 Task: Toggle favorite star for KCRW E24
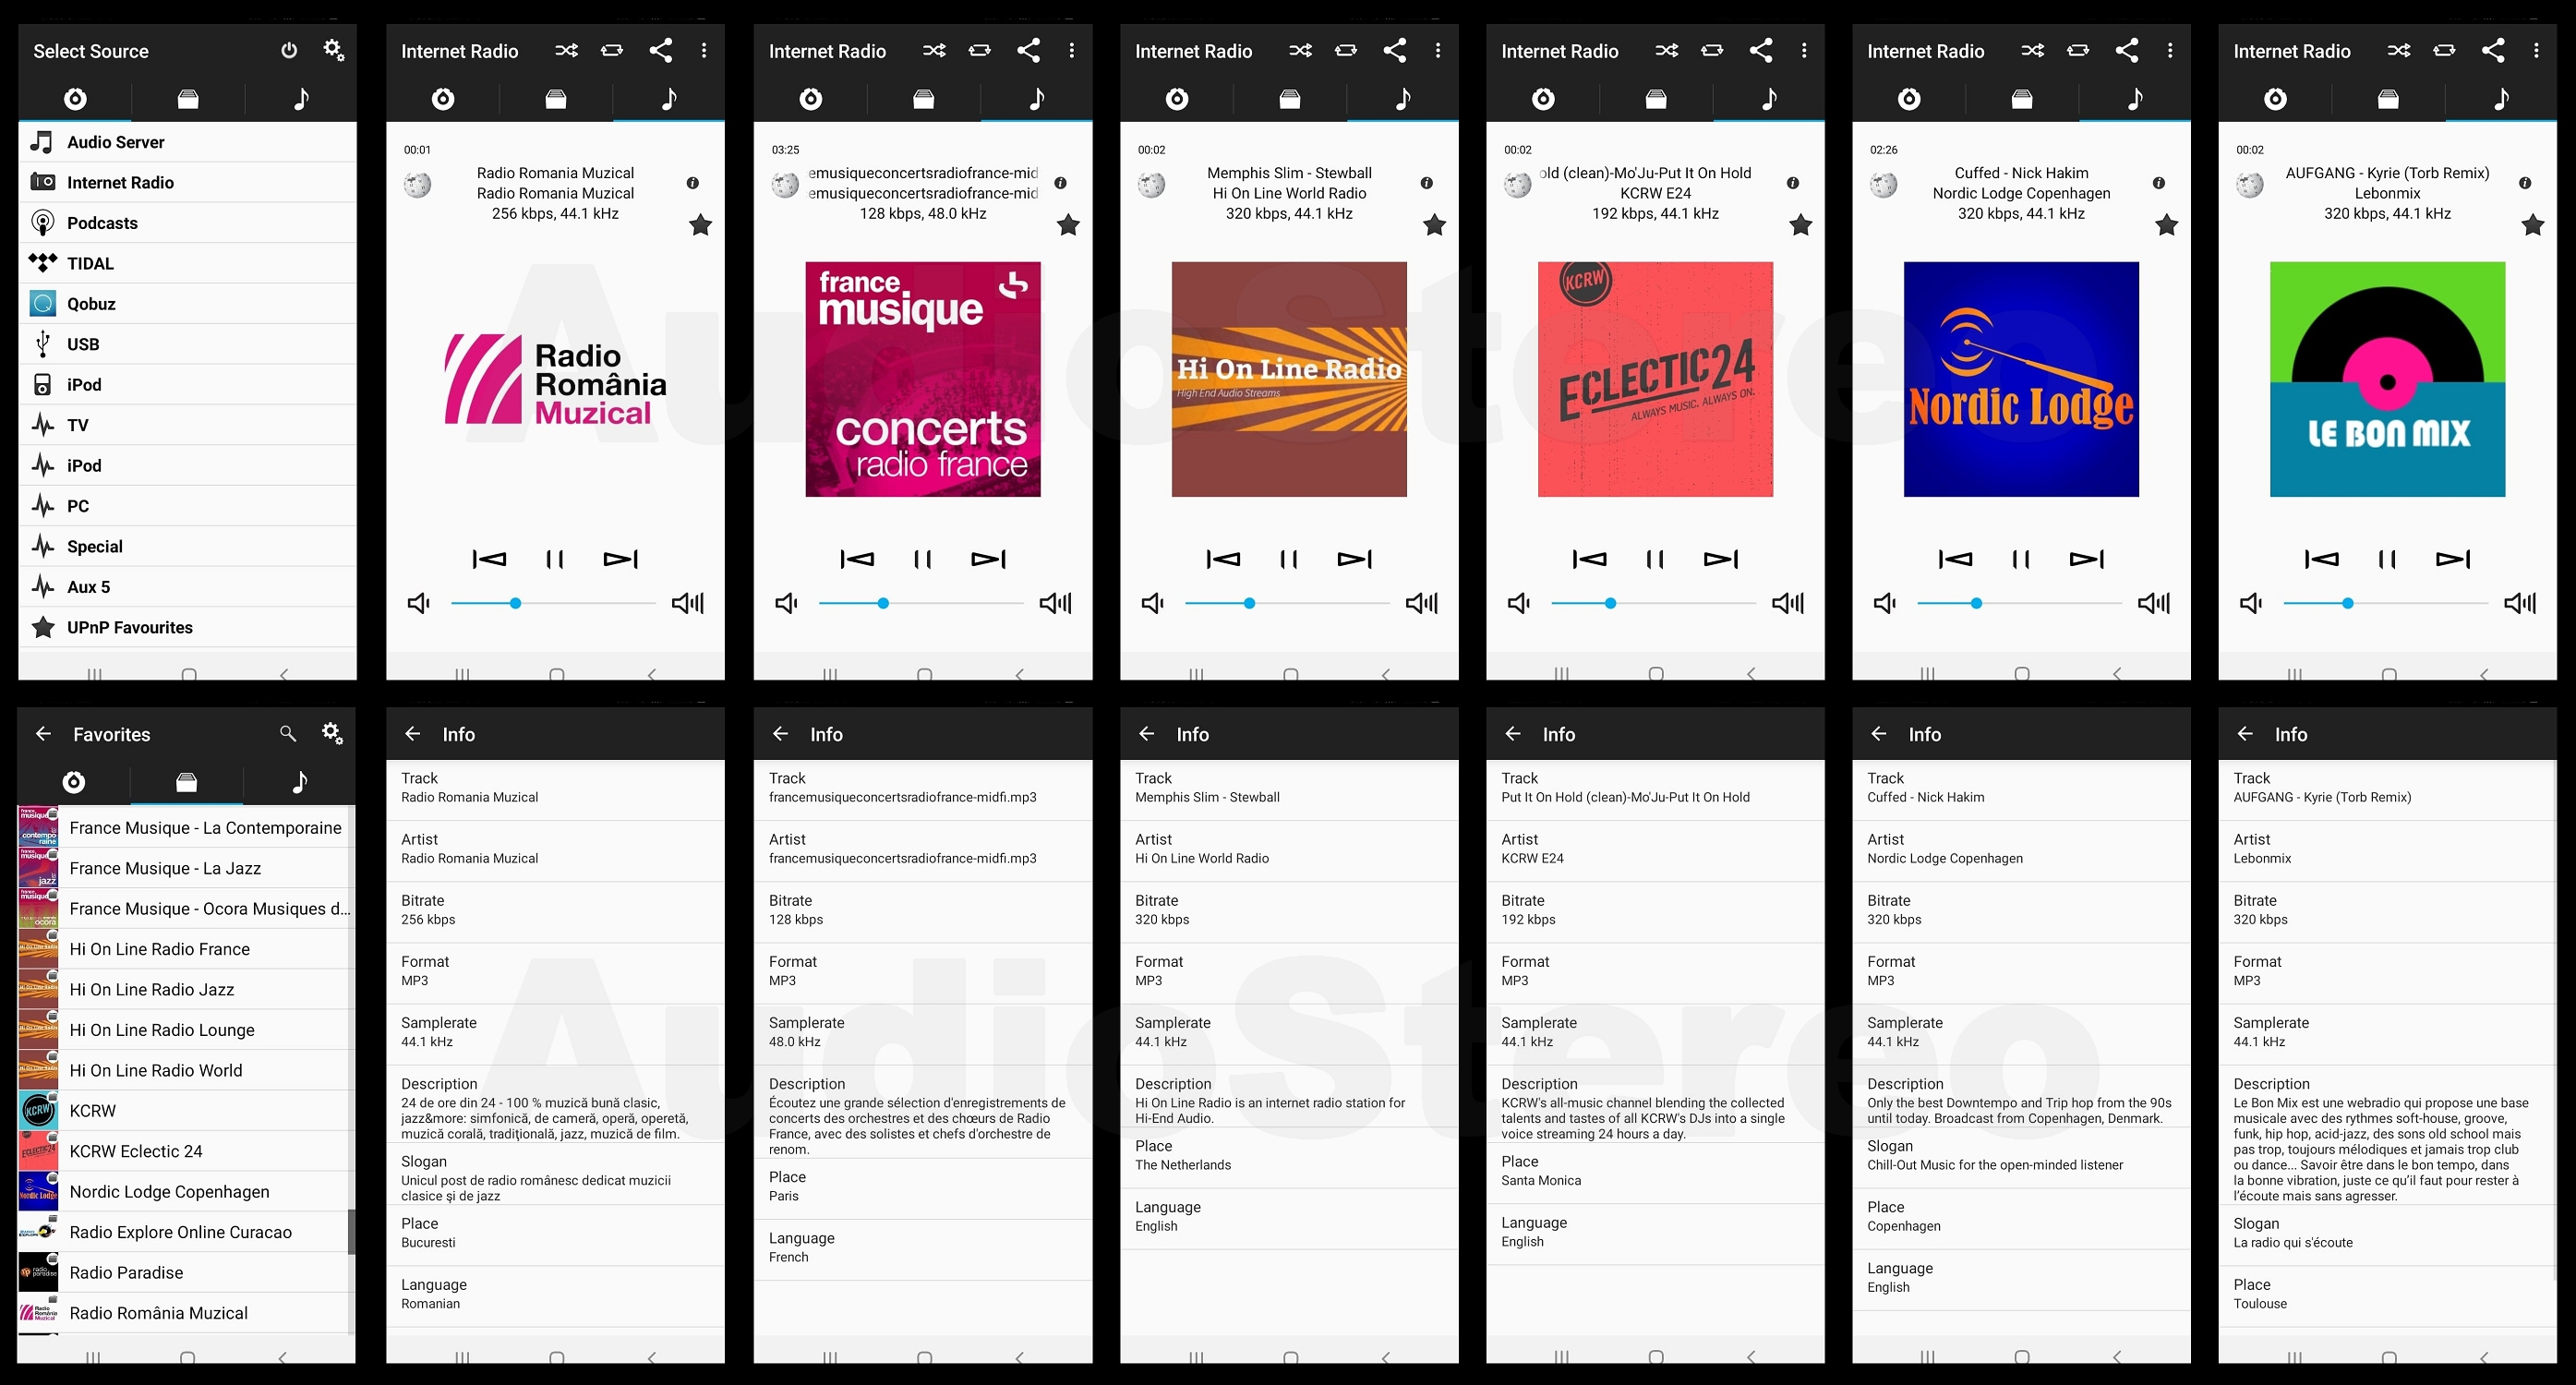click(x=1800, y=225)
